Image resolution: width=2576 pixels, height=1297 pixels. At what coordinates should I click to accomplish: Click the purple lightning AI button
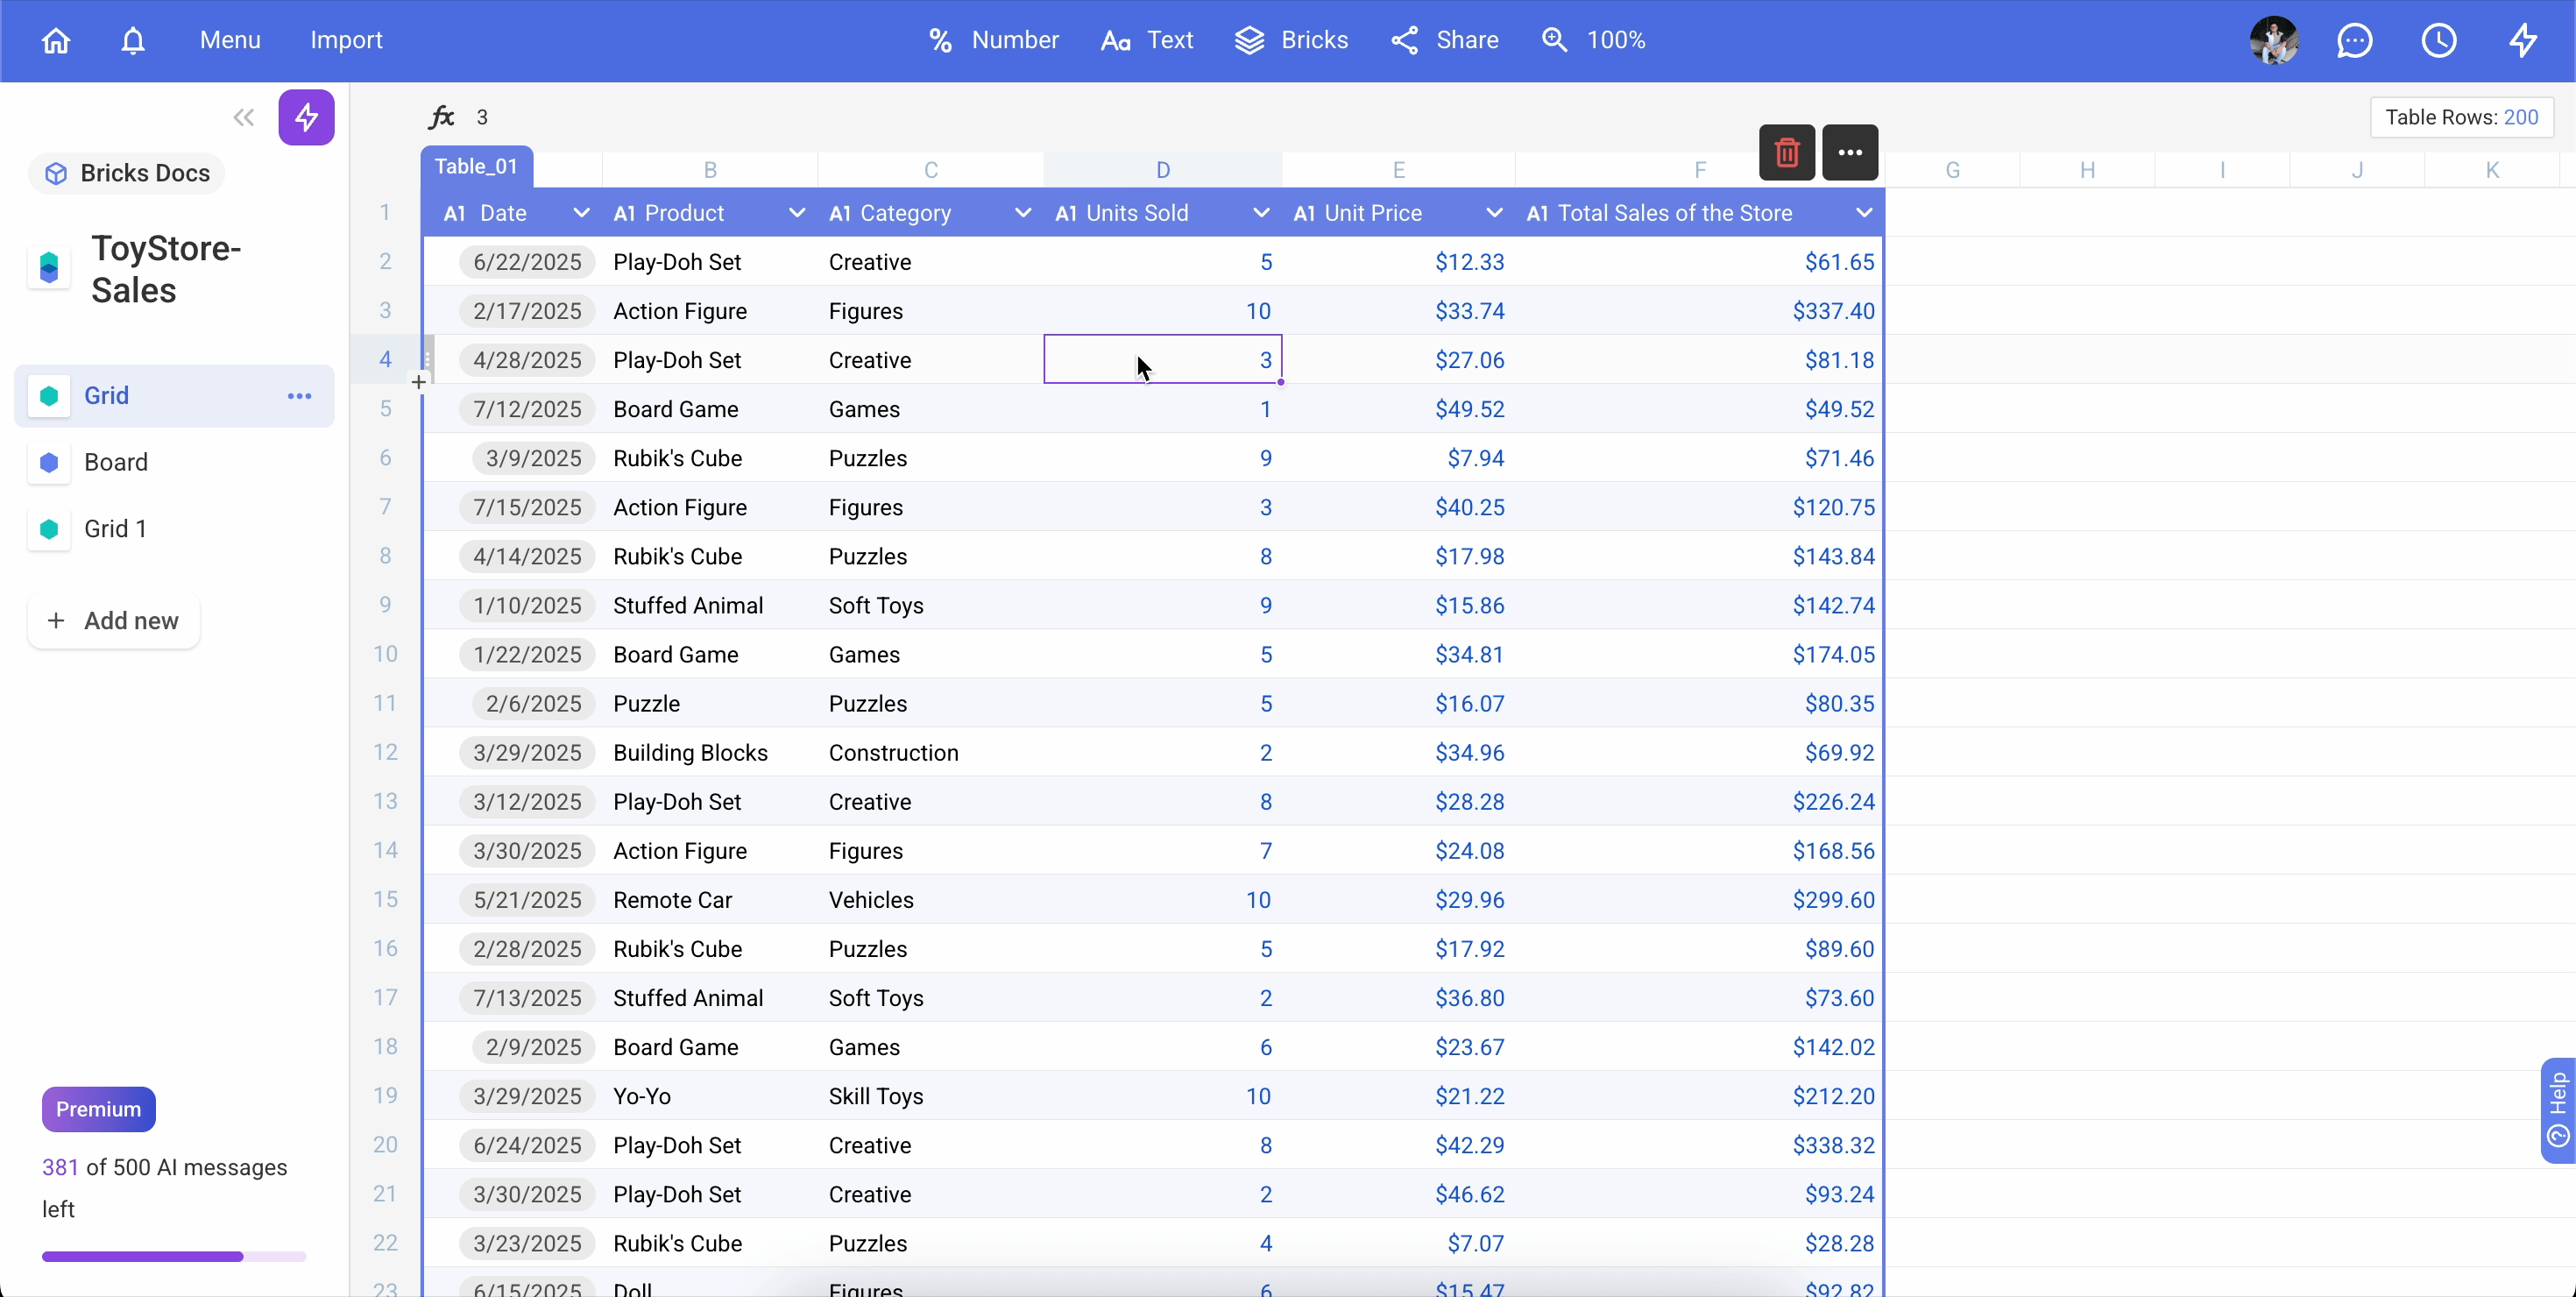click(x=306, y=117)
